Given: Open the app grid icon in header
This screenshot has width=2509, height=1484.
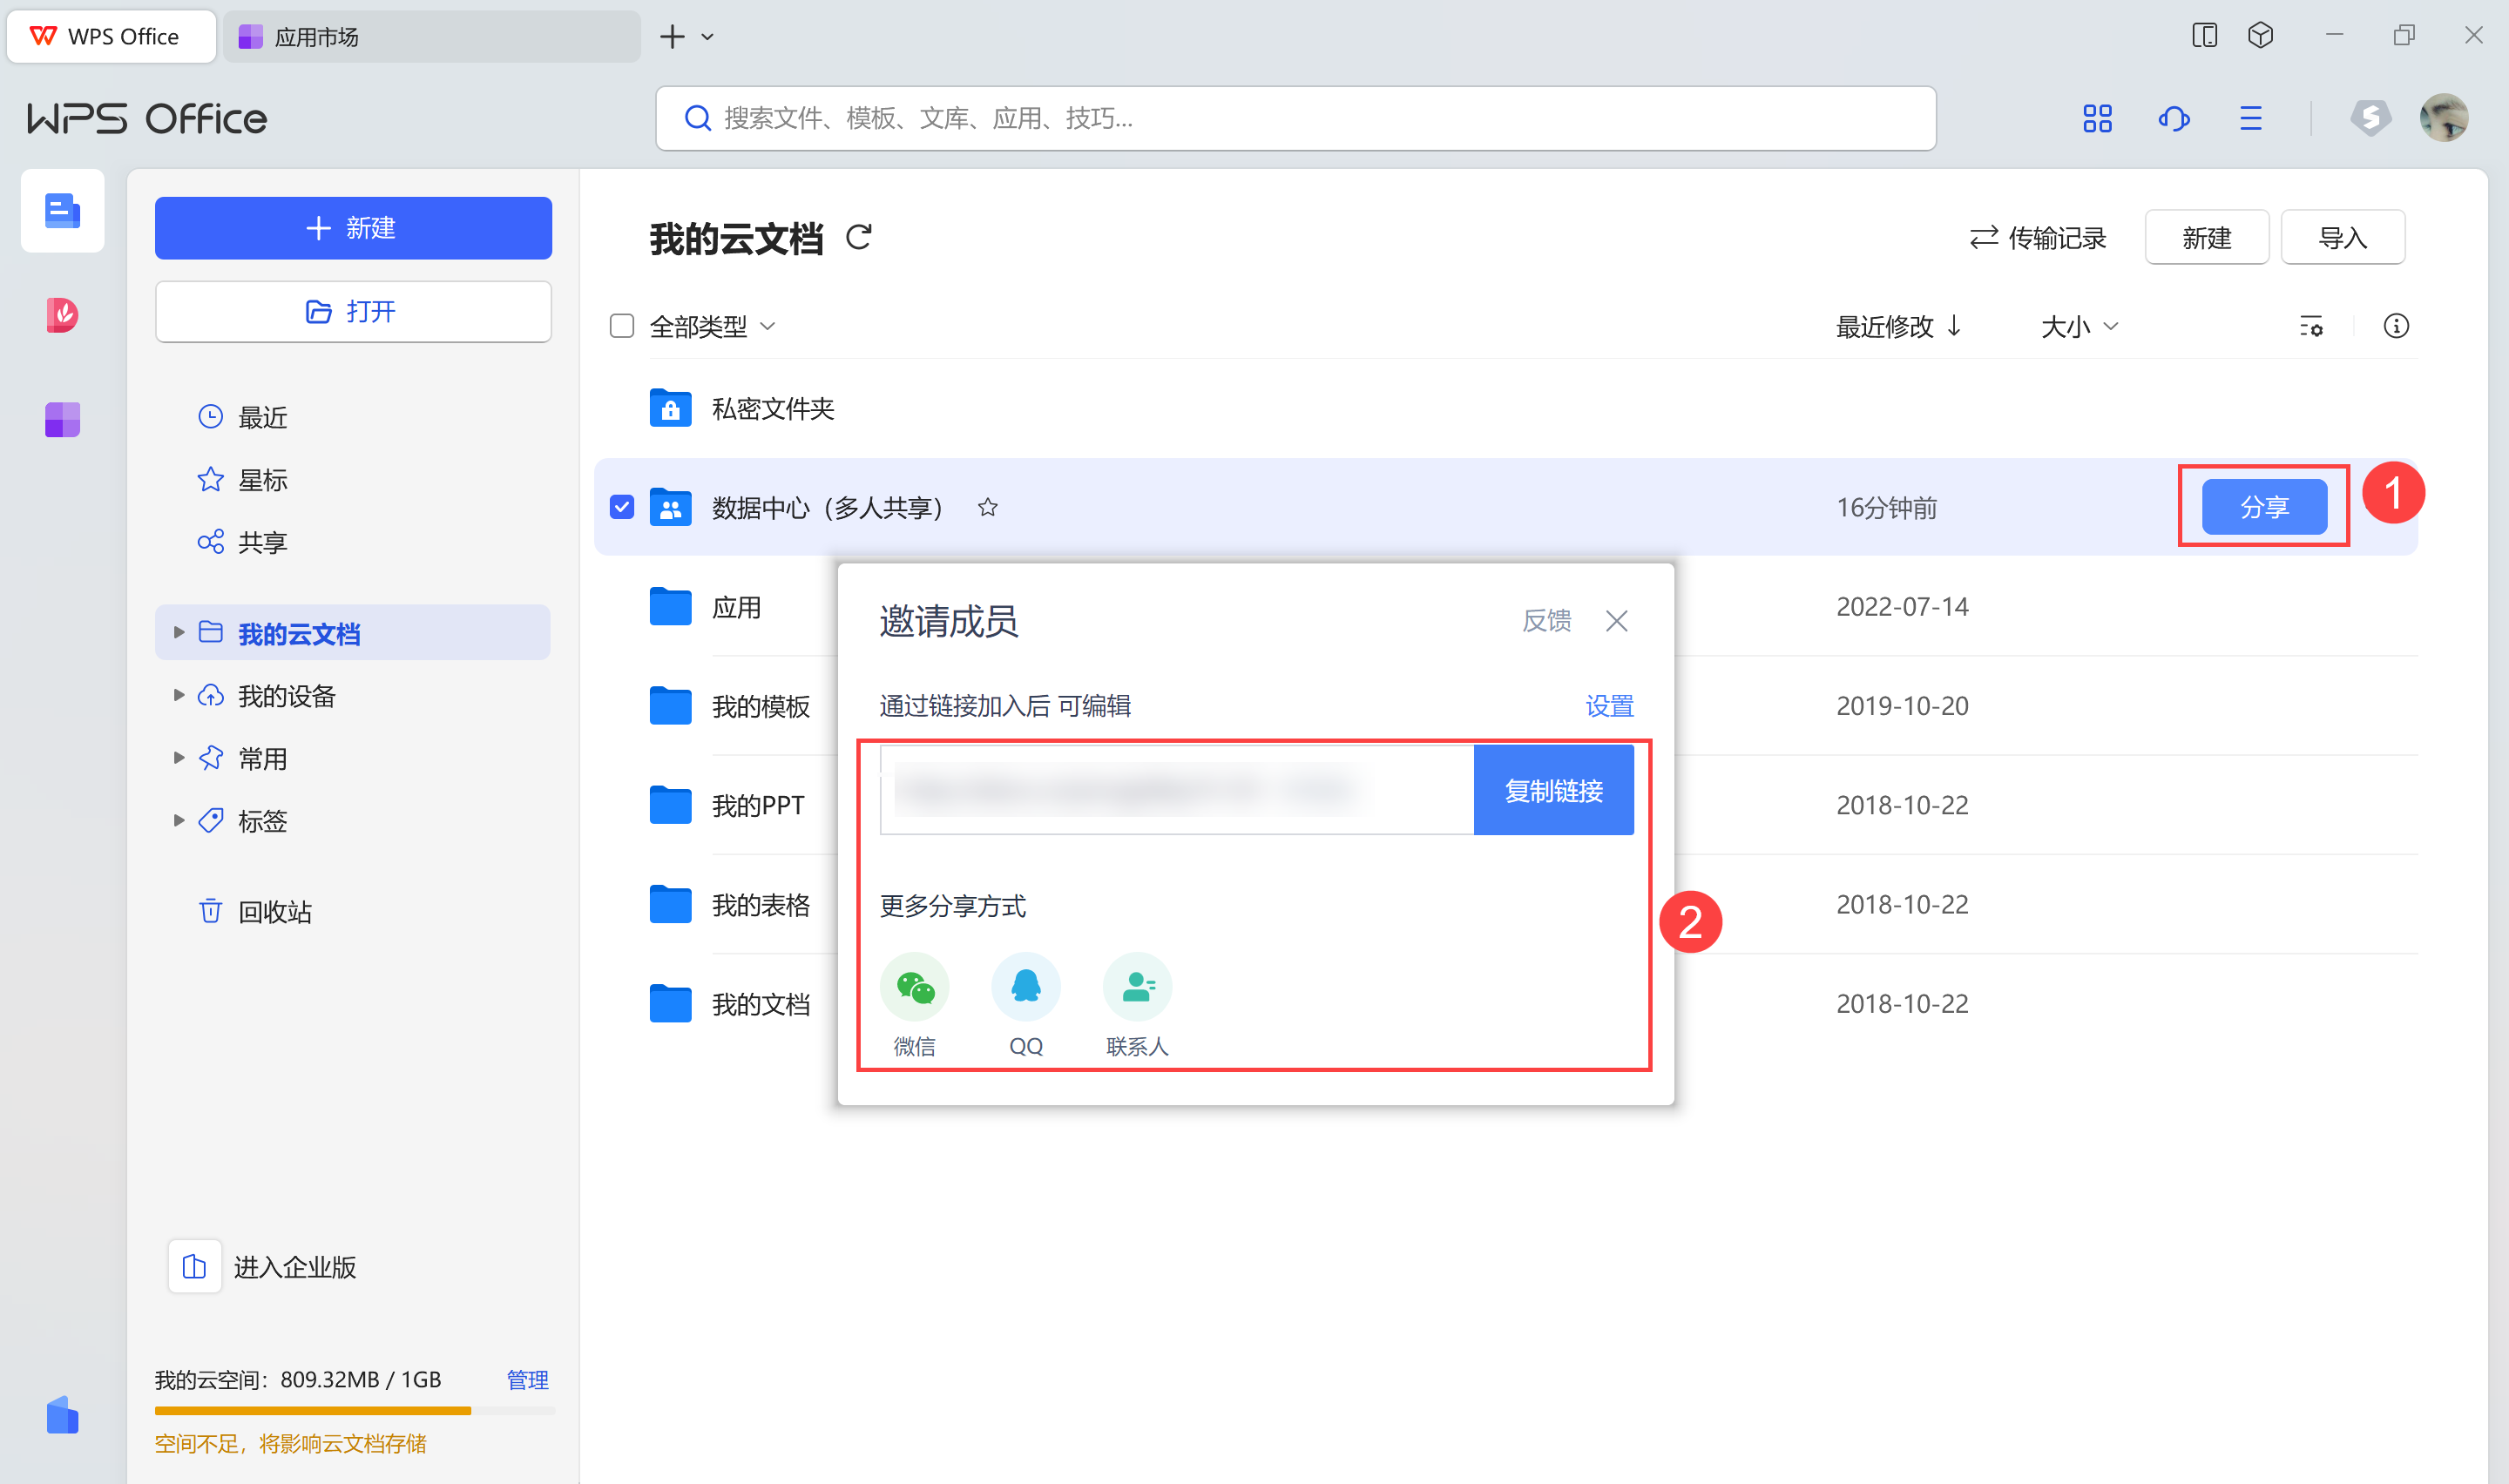Looking at the screenshot, I should [x=2097, y=119].
